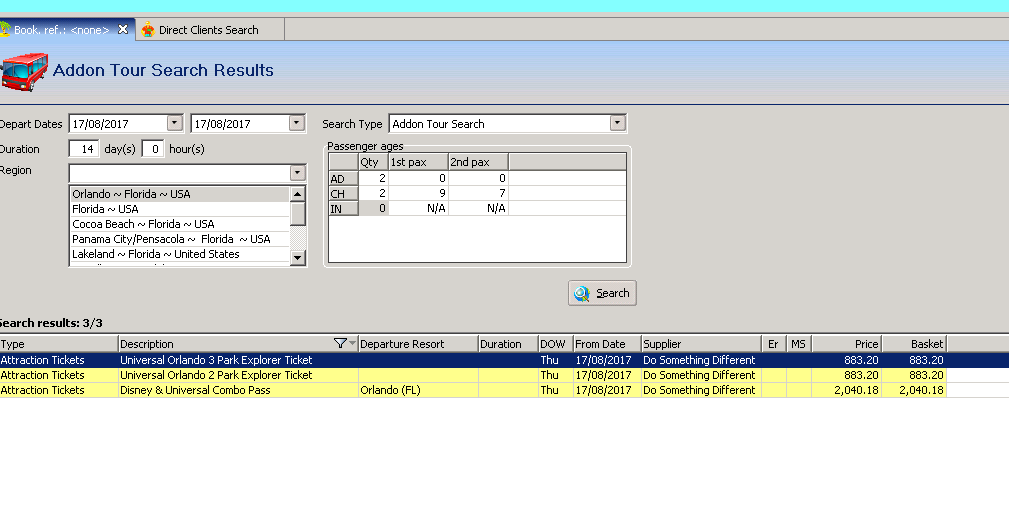Click the Qty column header
This screenshot has width=1009, height=519.
tap(373, 162)
